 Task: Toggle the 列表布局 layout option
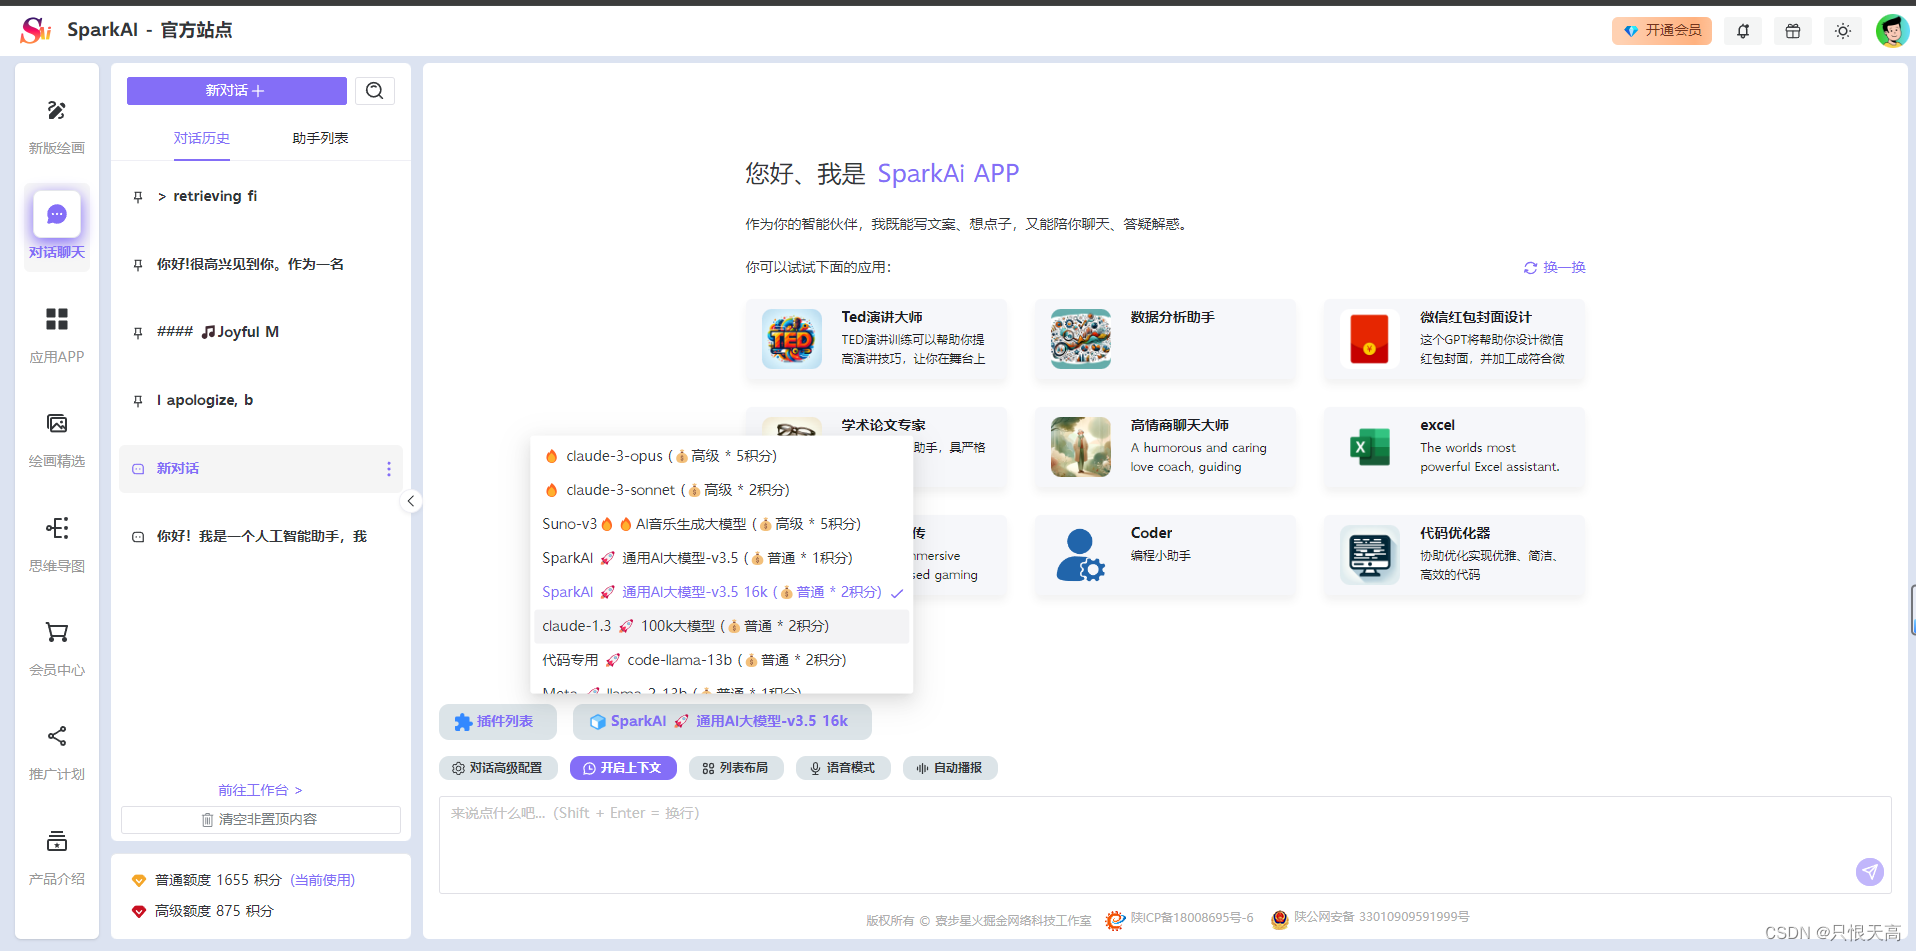pos(736,768)
